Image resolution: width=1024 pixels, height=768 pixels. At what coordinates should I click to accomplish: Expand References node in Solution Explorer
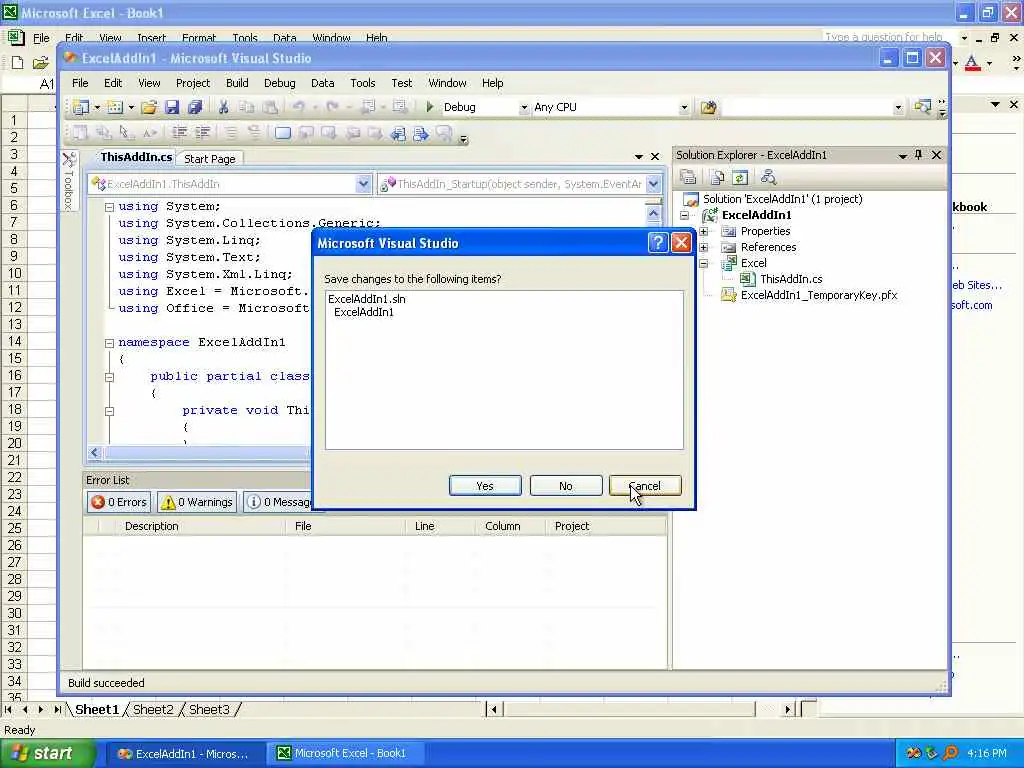703,248
